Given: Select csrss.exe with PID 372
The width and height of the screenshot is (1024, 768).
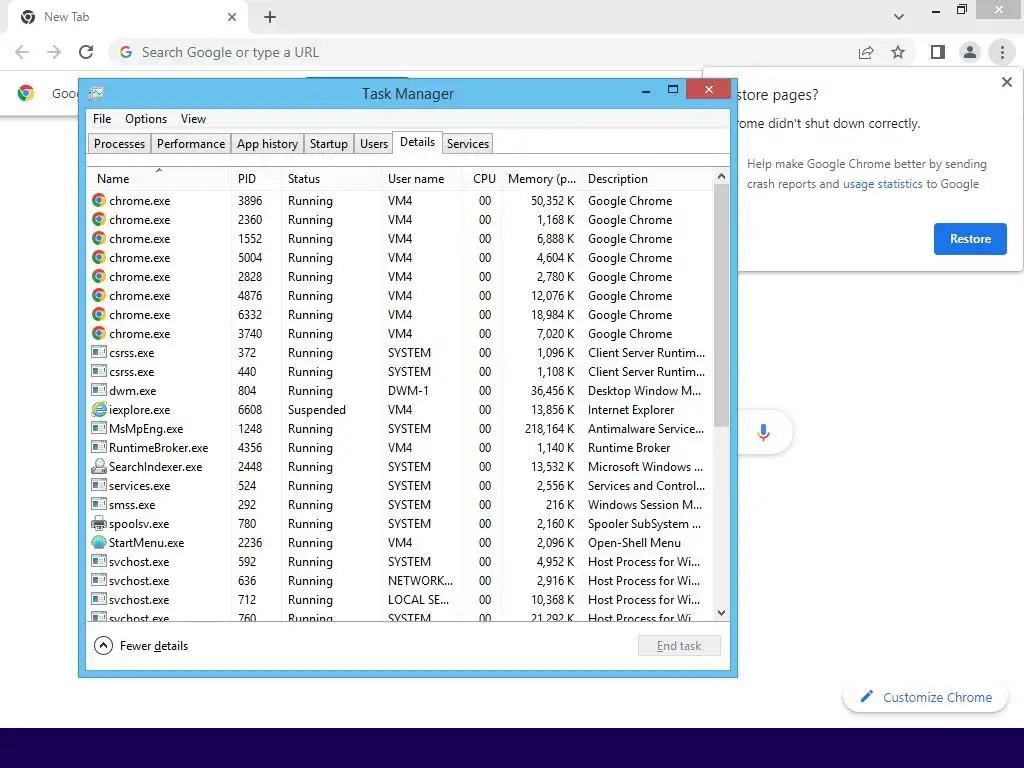Looking at the screenshot, I should pyautogui.click(x=400, y=353).
